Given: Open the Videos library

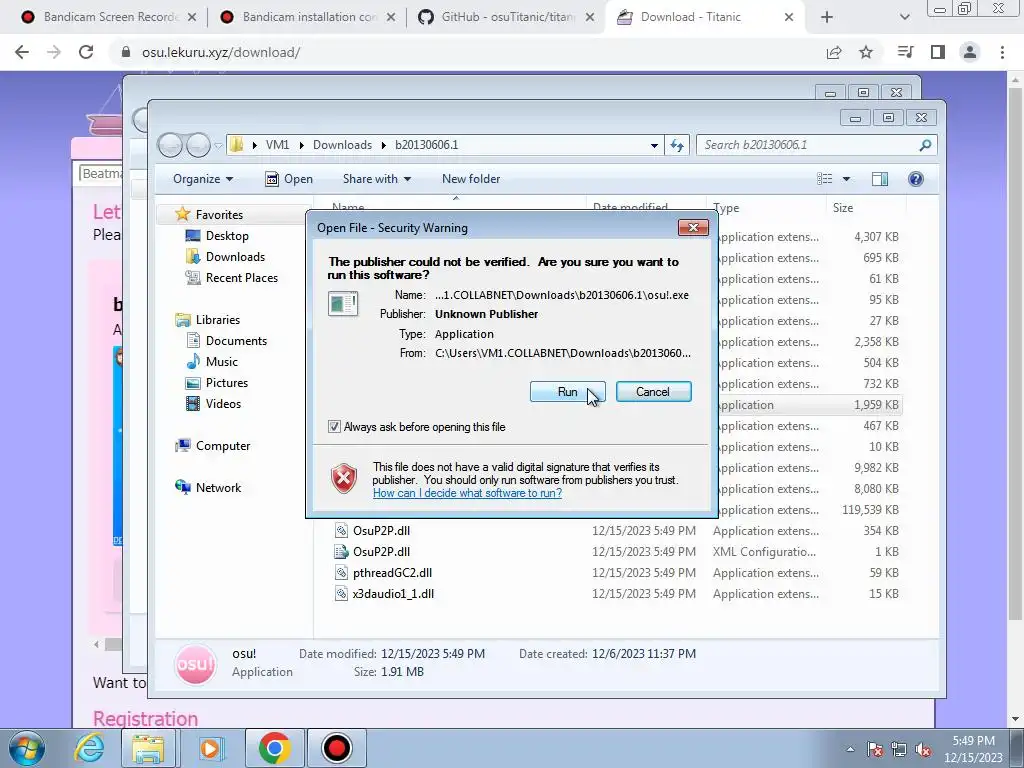Looking at the screenshot, I should click(x=223, y=404).
